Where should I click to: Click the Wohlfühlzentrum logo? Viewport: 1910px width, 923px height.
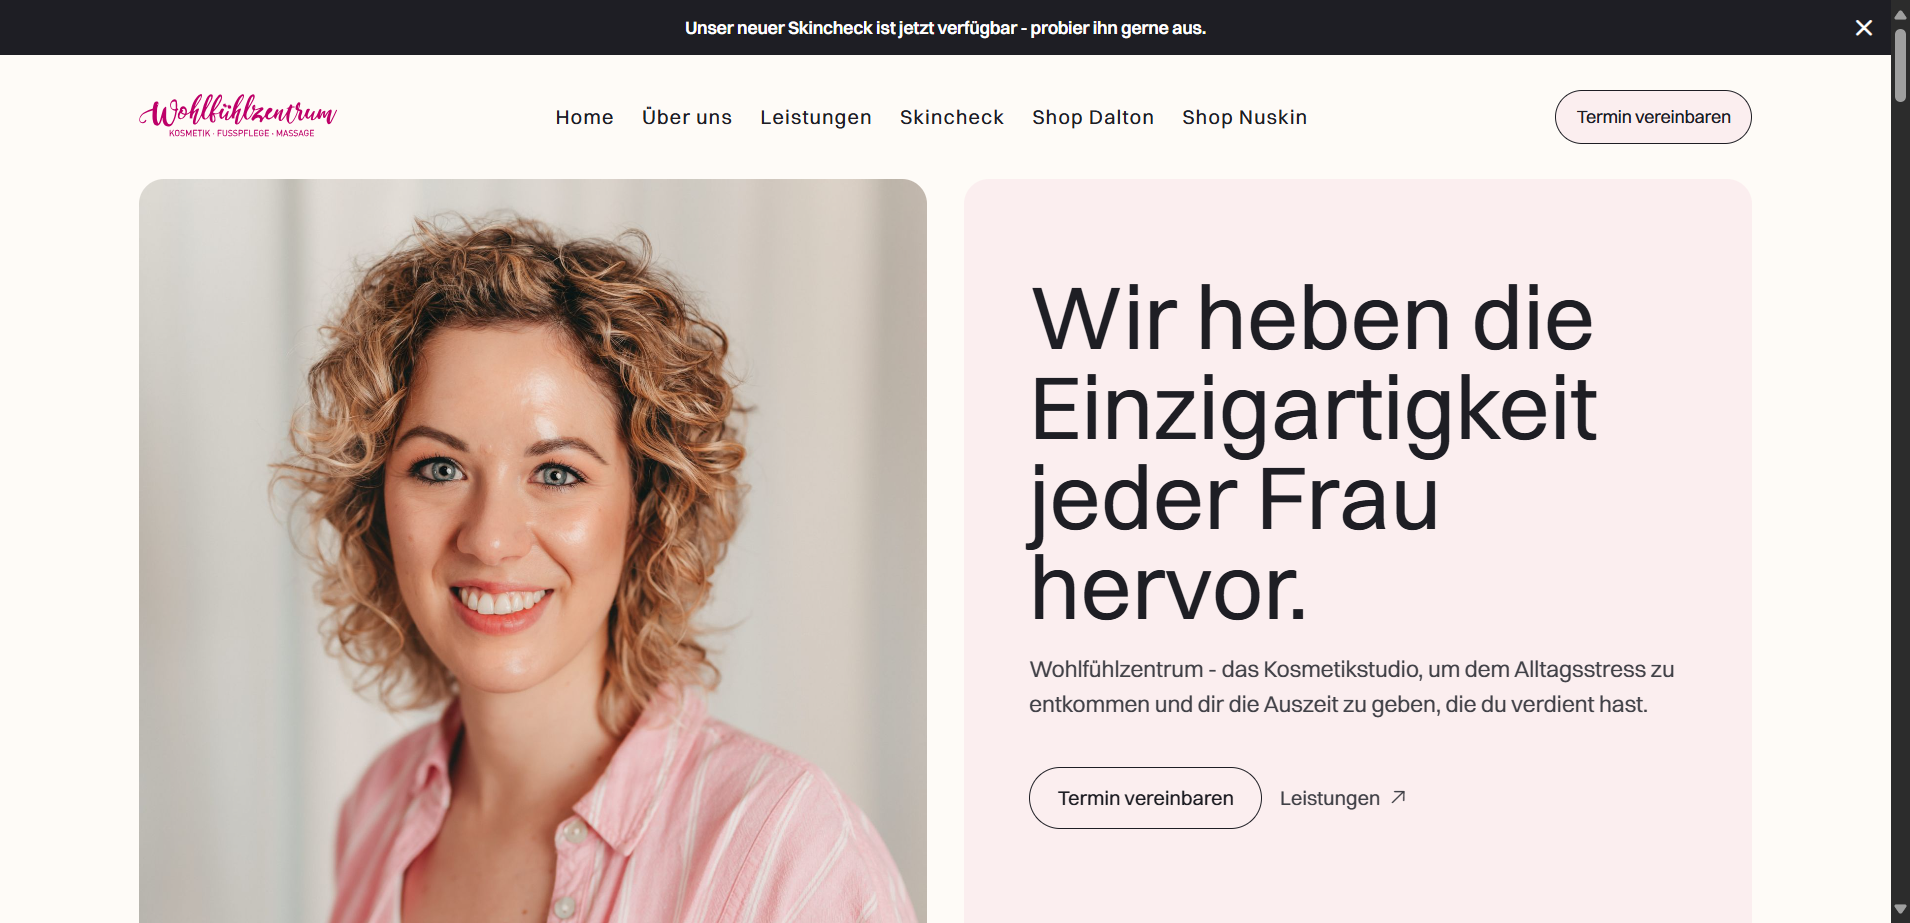(x=238, y=116)
